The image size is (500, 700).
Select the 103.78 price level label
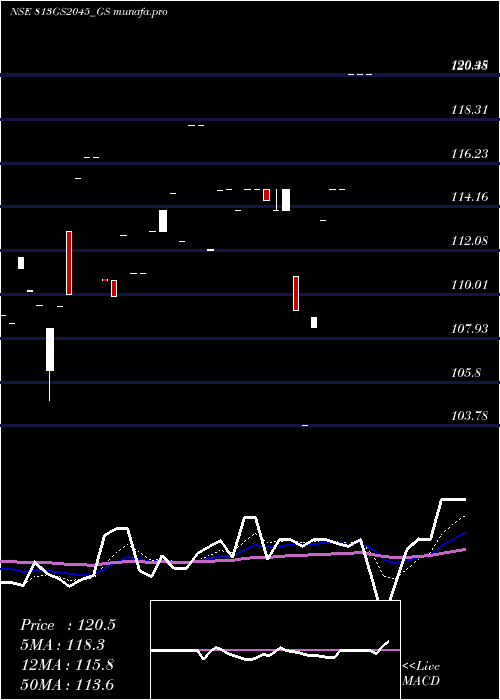469,416
